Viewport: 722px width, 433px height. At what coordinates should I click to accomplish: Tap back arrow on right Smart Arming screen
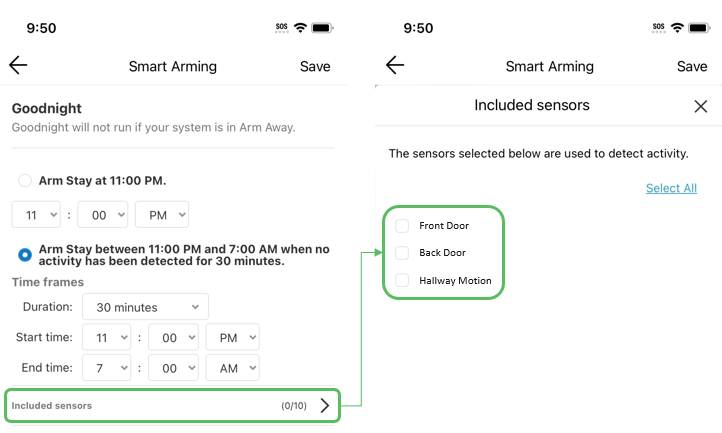click(395, 65)
